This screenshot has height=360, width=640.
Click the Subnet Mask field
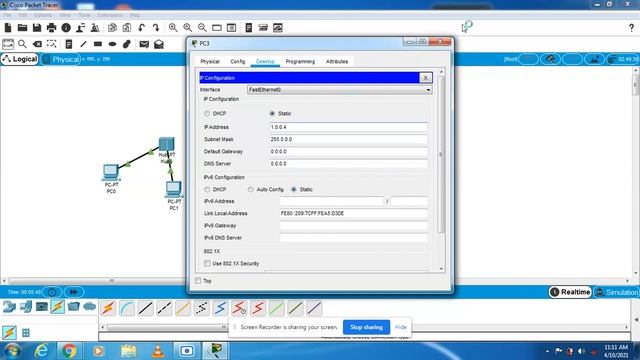click(349, 139)
